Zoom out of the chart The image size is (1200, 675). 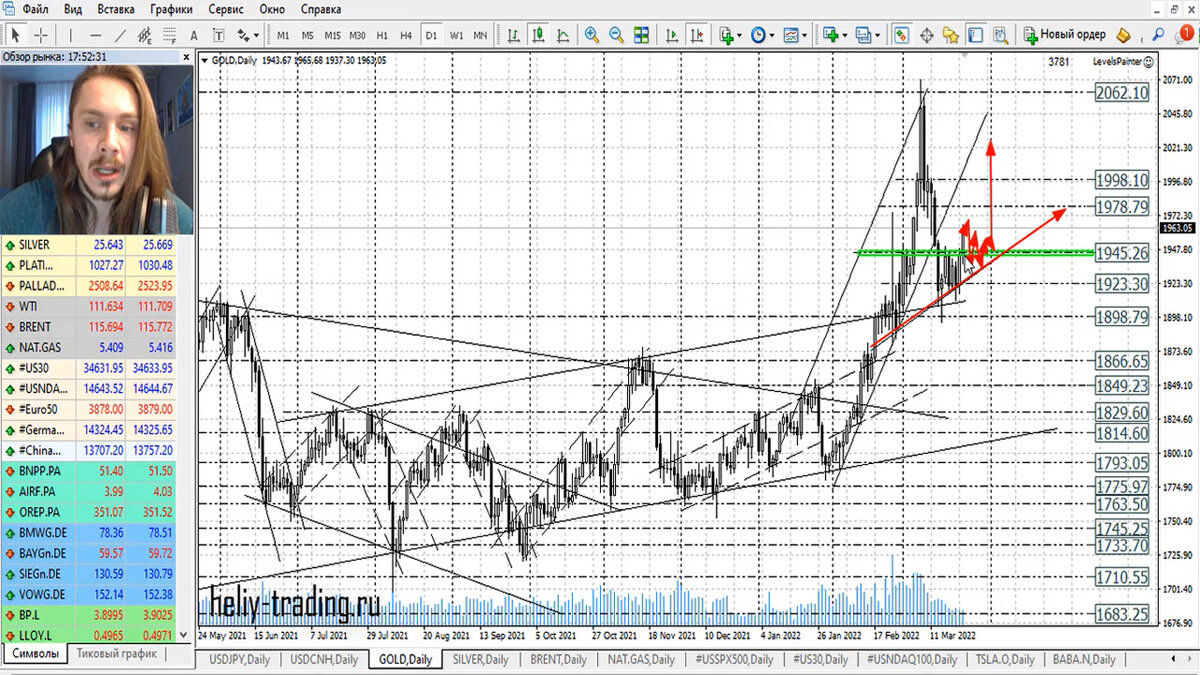pyautogui.click(x=617, y=35)
